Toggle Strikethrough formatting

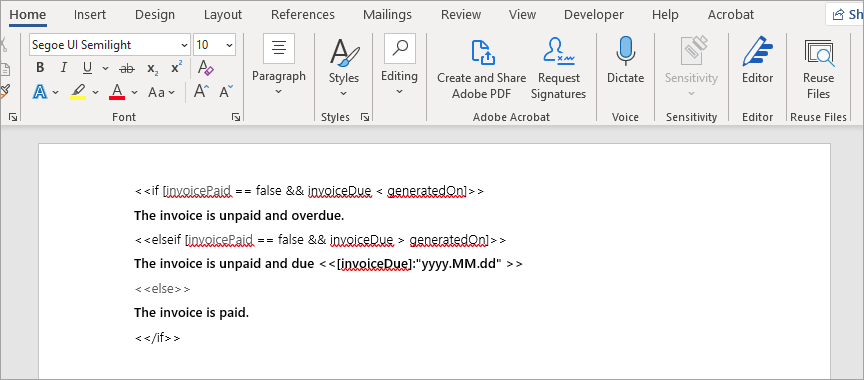(x=127, y=68)
